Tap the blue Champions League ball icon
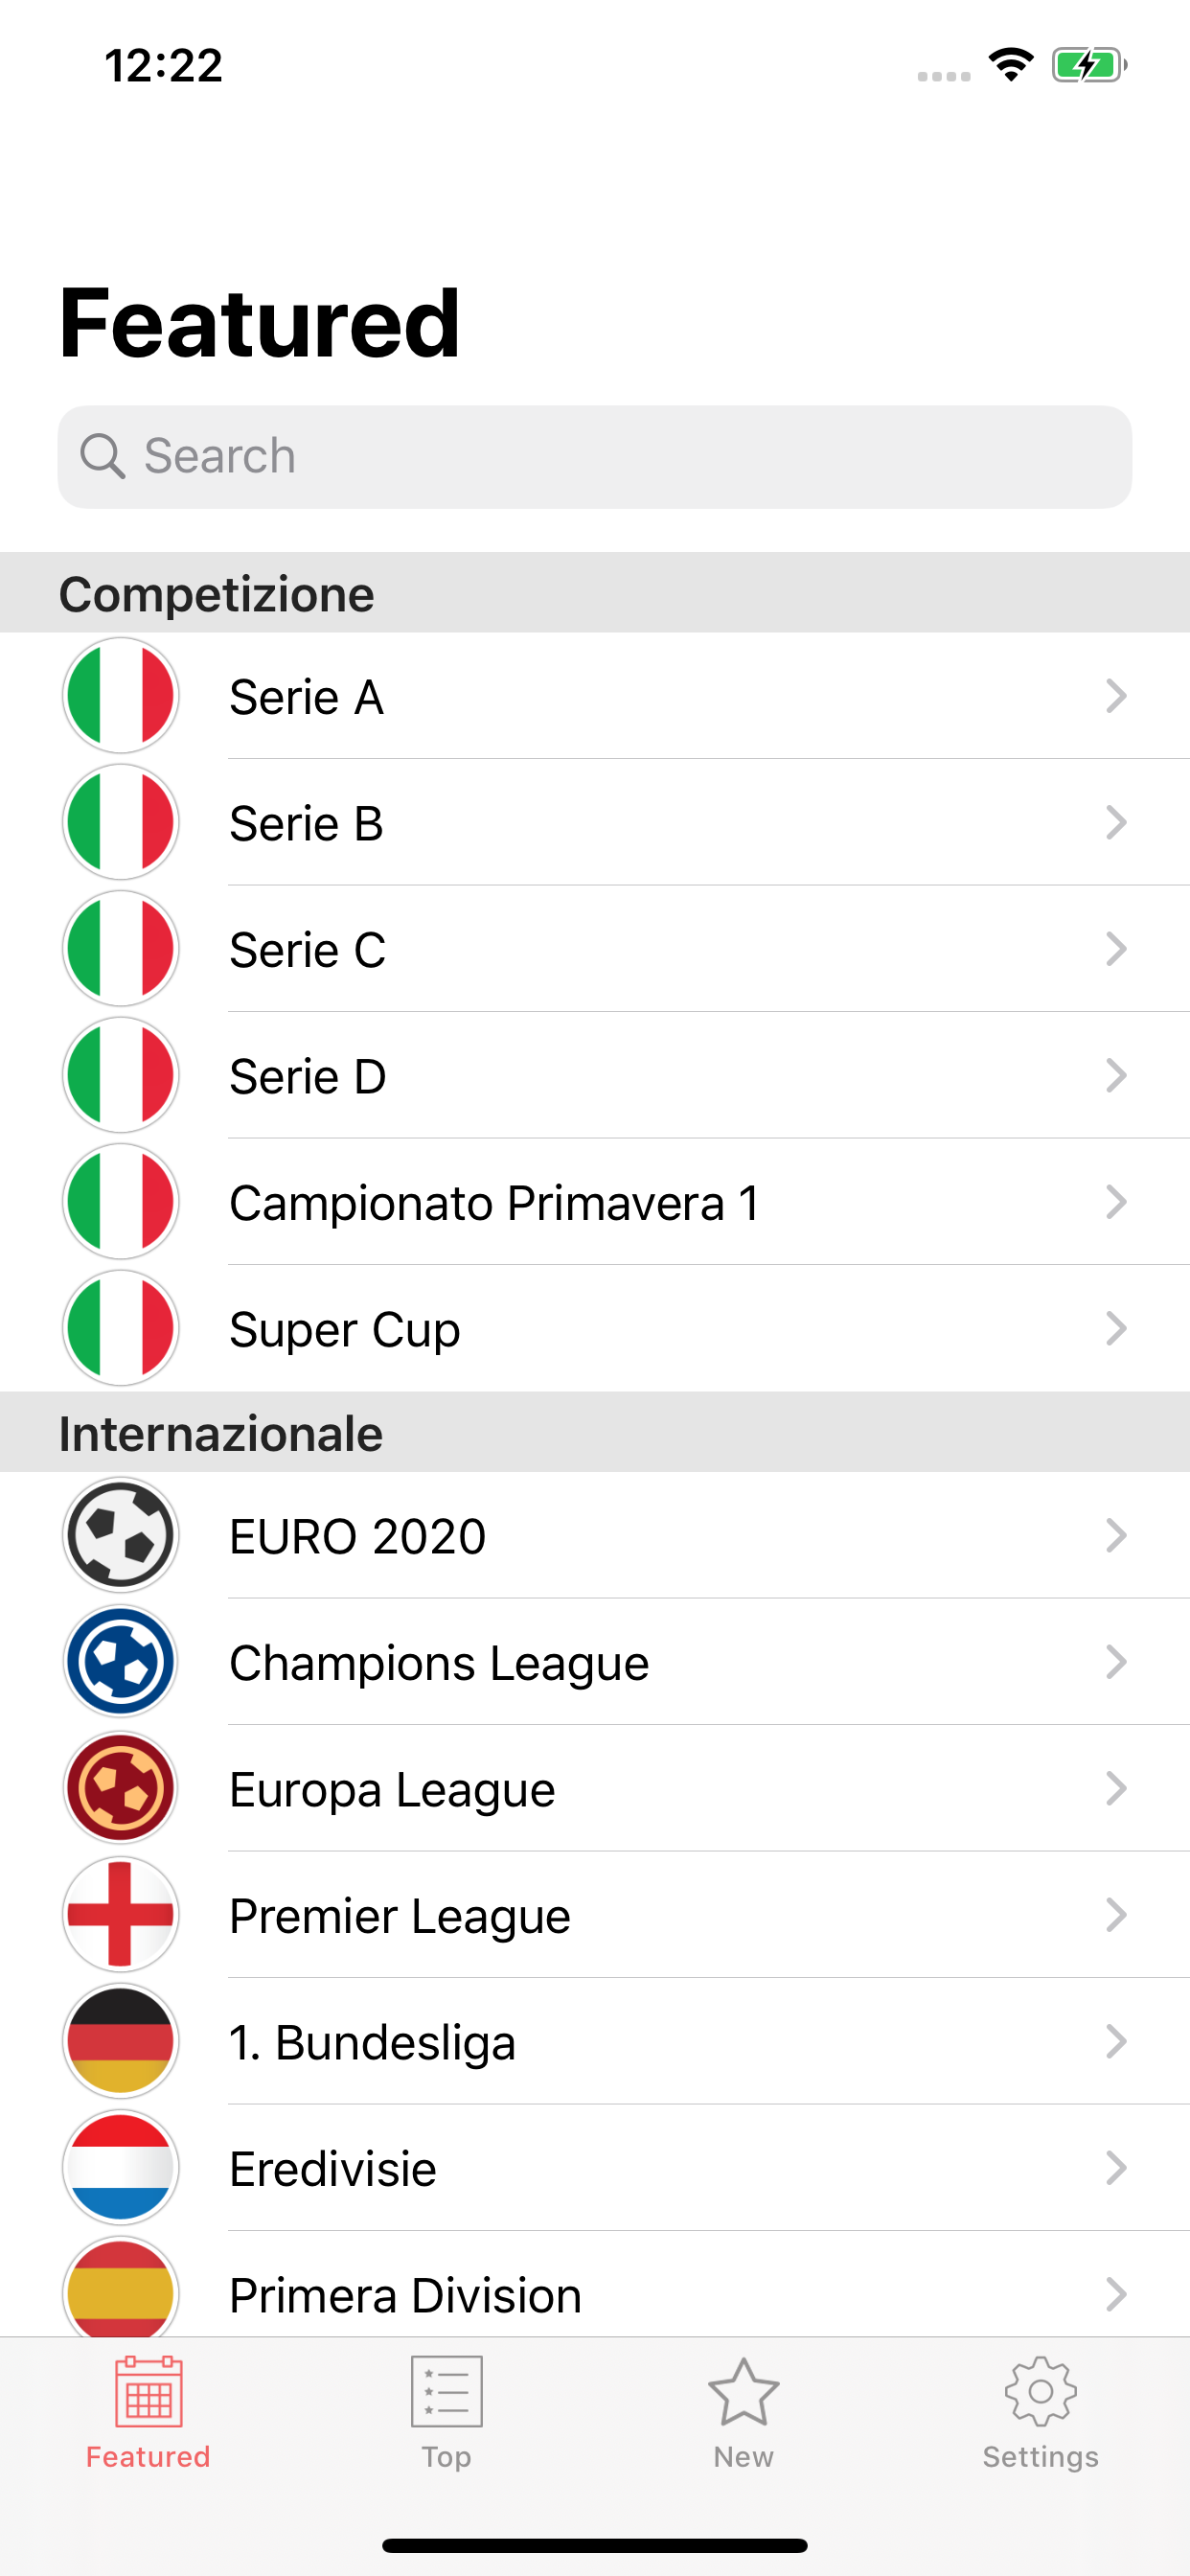Screen dimensions: 1190x2576 [121, 1662]
